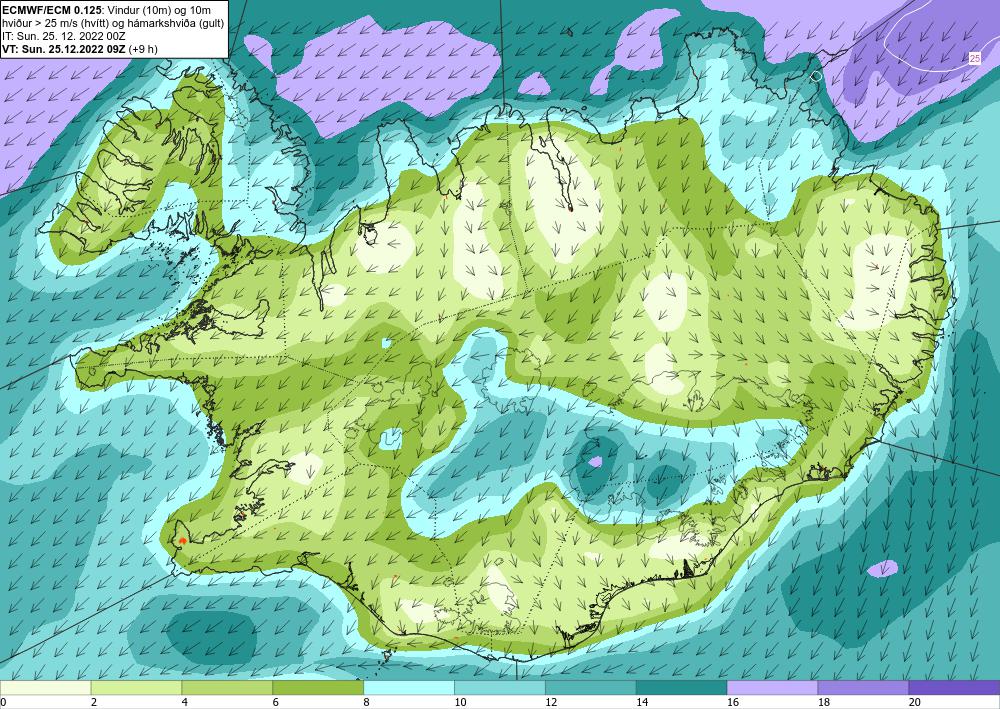Click the 14–16 m/s dark teal legend swatch
This screenshot has width=1000, height=709.
pyautogui.click(x=682, y=688)
